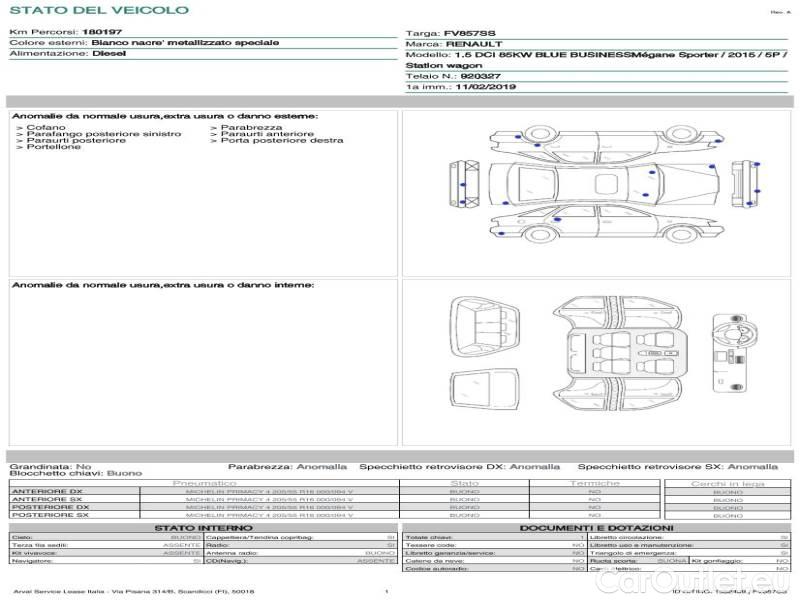Select the 'STATO INTERNO' section header

coord(204,528)
